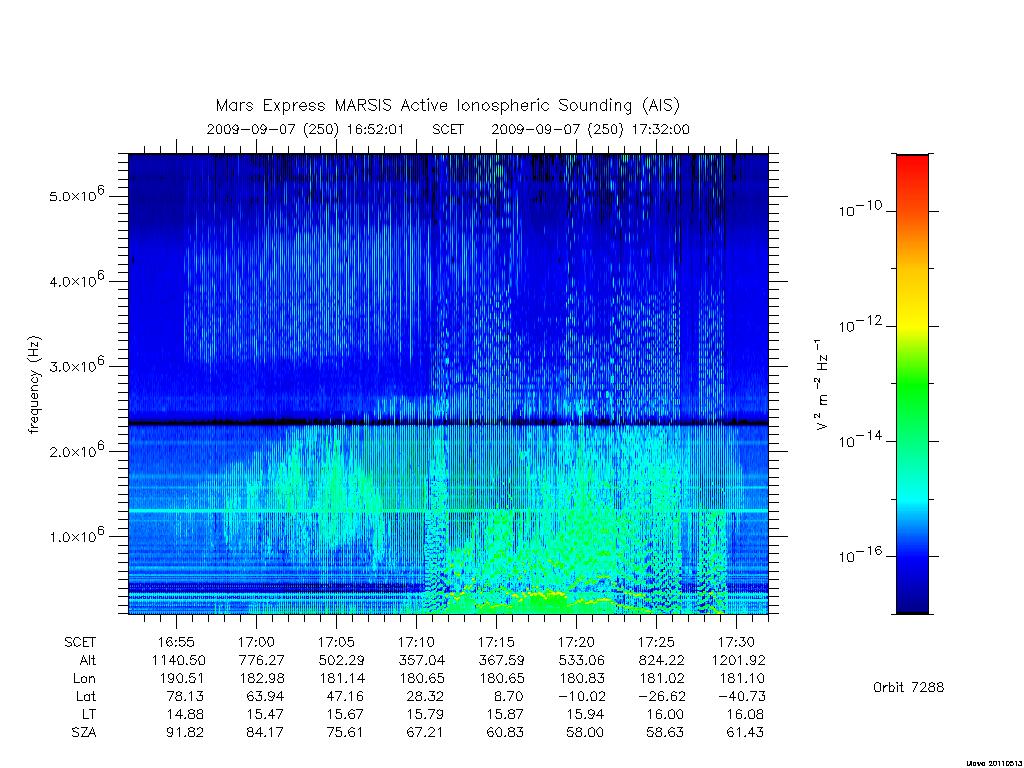Click SZA value '91.82'

pos(185,733)
